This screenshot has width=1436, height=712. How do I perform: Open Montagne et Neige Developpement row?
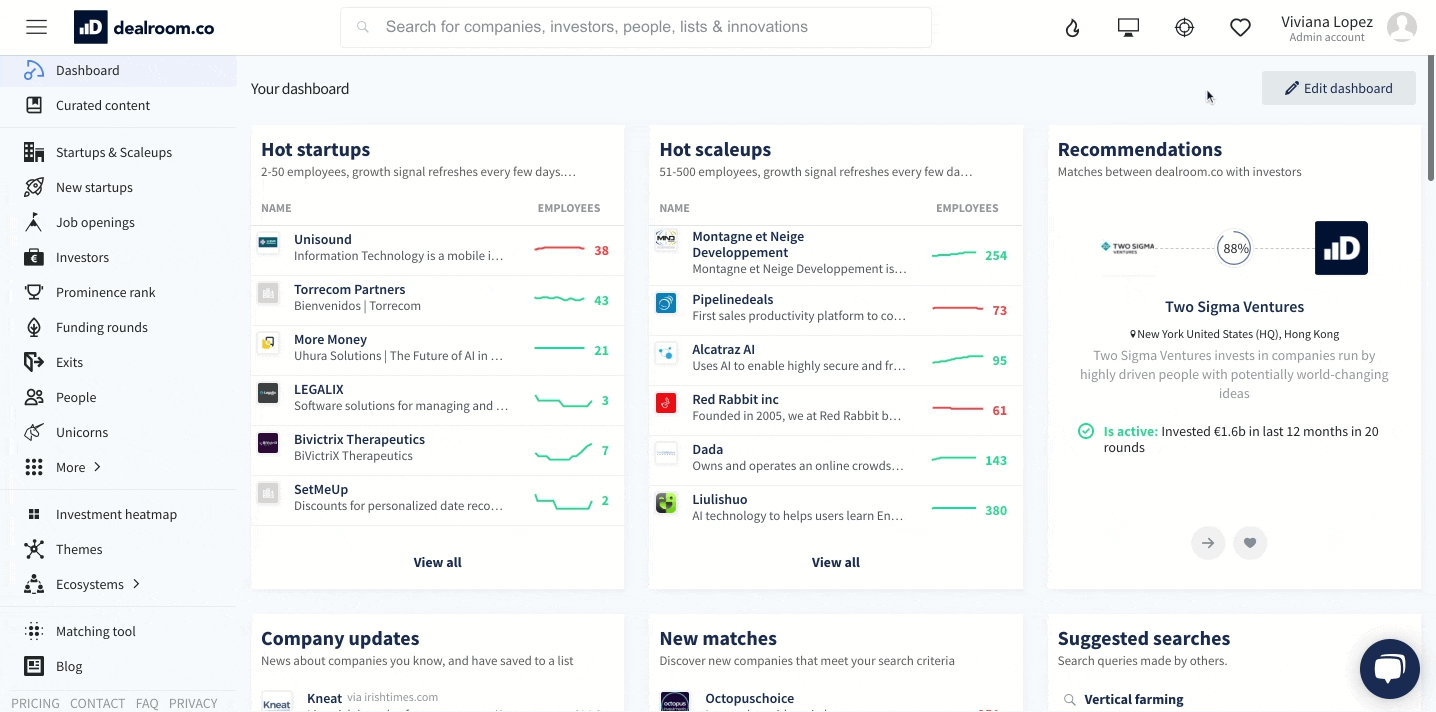836,255
